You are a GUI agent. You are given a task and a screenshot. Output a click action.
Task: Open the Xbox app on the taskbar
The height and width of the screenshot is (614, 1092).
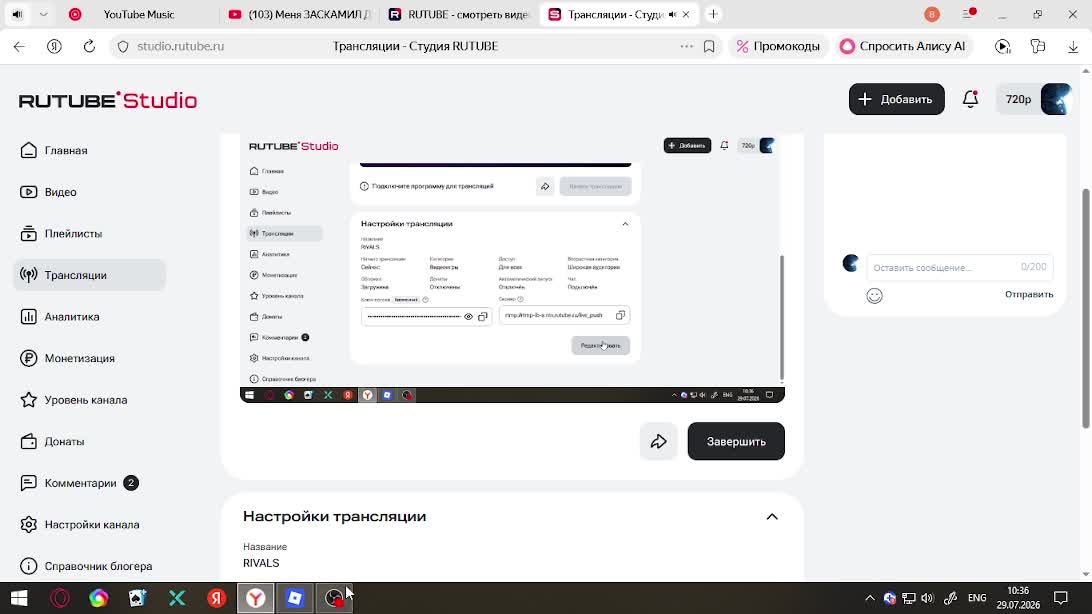177,598
